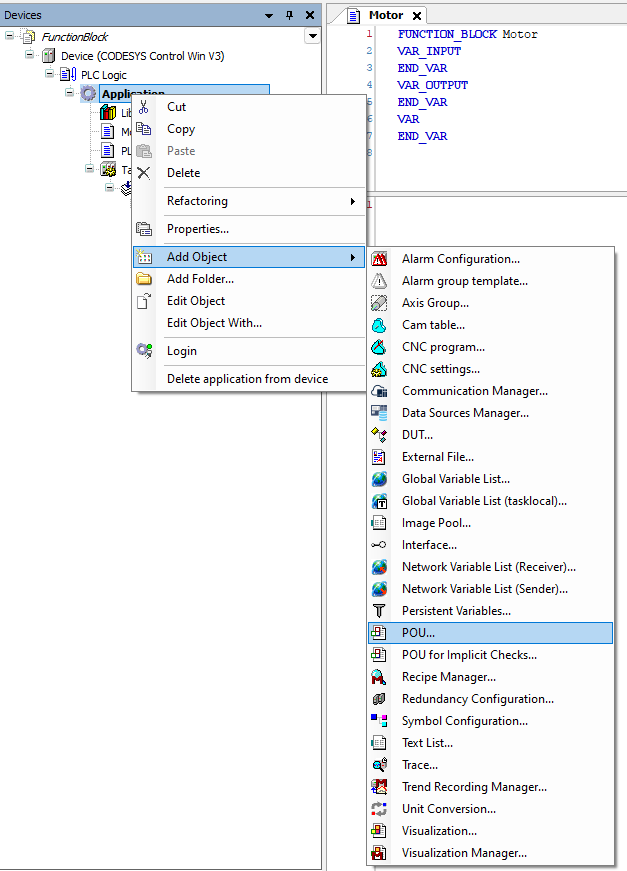Switch to the Motor editor tab
This screenshot has height=871, width=627.
tap(385, 16)
